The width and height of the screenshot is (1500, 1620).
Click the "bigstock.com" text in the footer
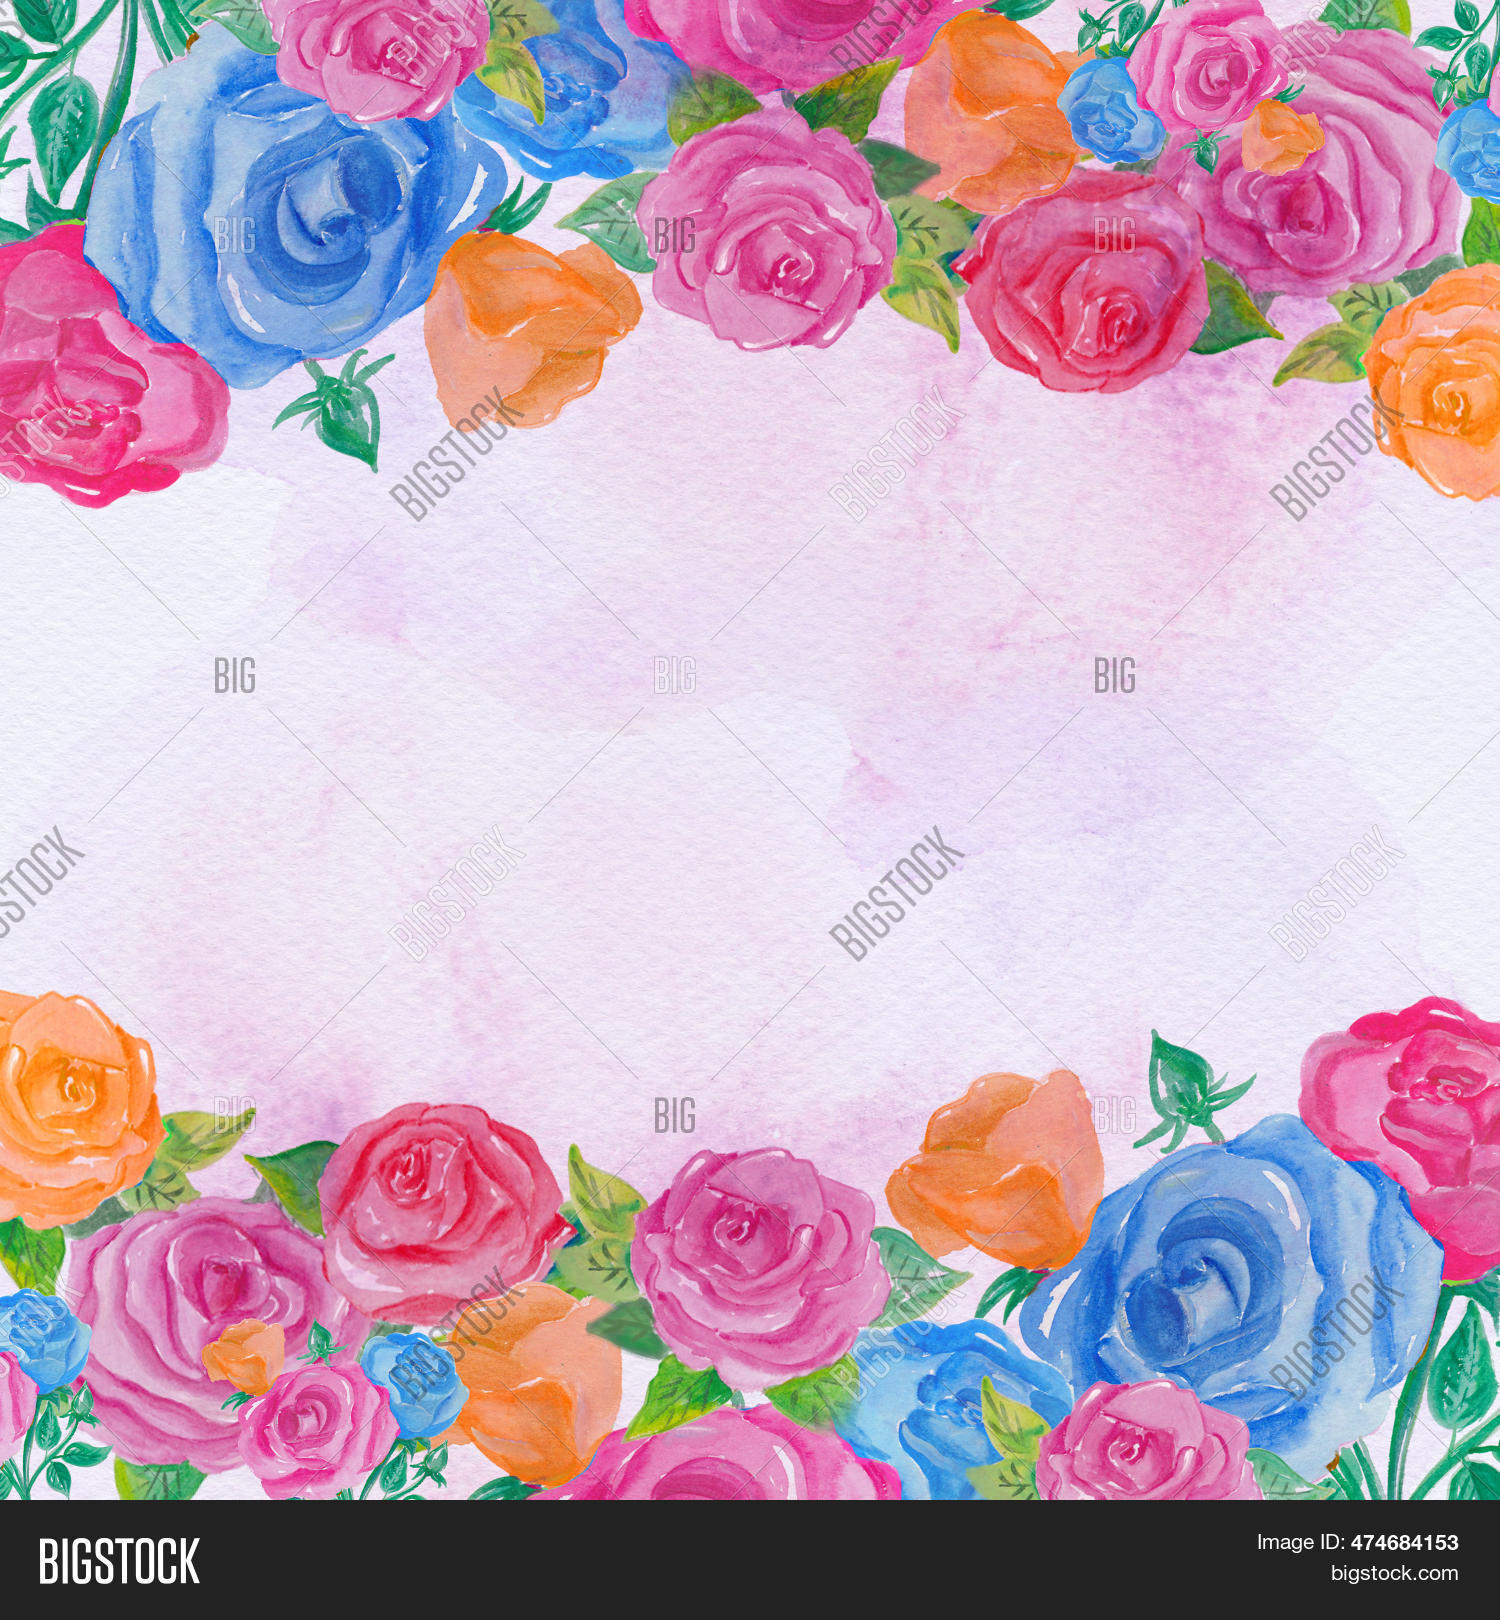[x=1394, y=1574]
